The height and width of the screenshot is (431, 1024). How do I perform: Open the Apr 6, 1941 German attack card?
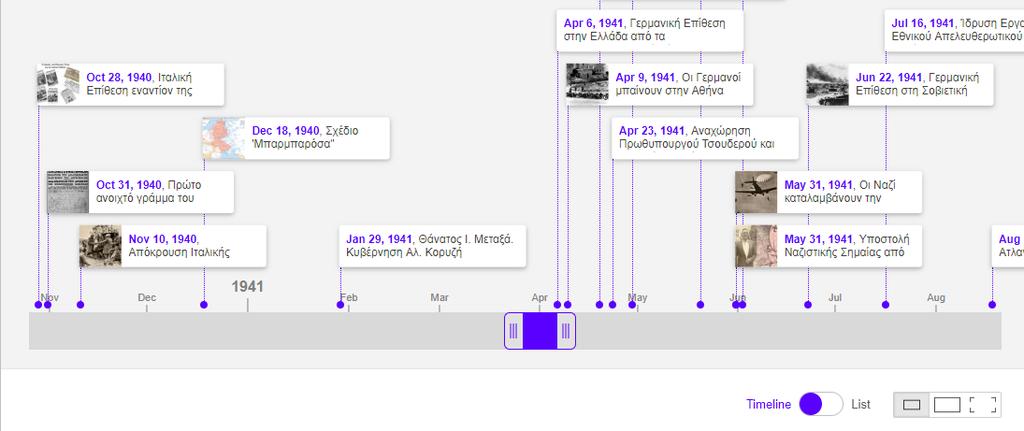pyautogui.click(x=649, y=30)
